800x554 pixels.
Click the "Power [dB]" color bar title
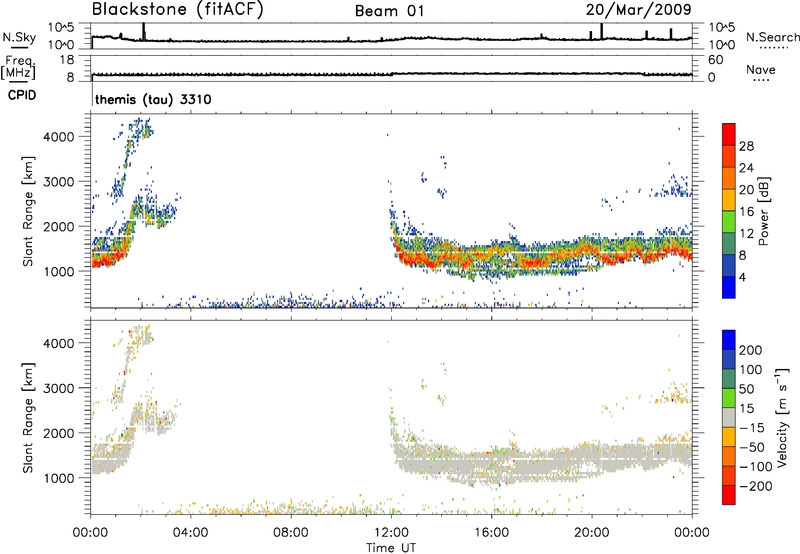pyautogui.click(x=763, y=211)
